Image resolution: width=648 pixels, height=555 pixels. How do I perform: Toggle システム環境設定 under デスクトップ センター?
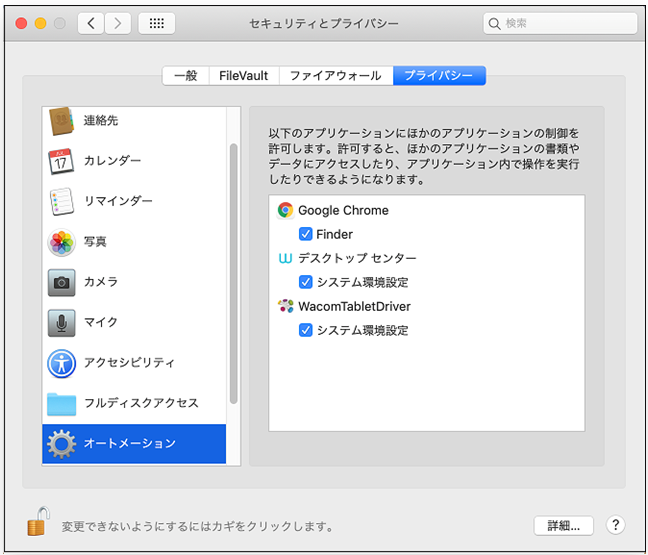click(x=305, y=282)
